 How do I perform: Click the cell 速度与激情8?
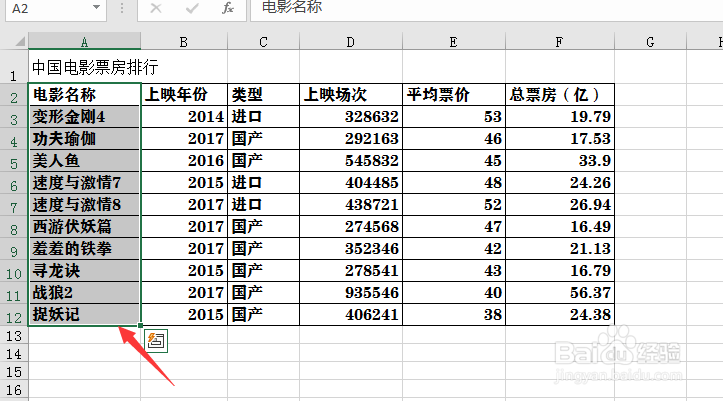(x=84, y=205)
